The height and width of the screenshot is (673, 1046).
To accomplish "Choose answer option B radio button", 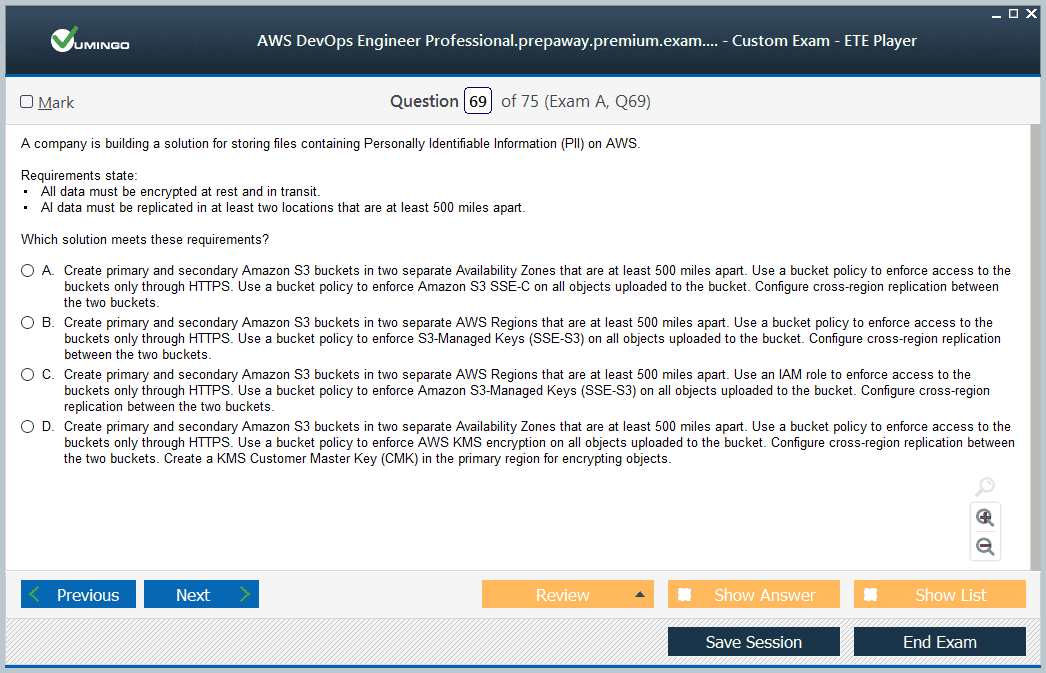I will 27,323.
